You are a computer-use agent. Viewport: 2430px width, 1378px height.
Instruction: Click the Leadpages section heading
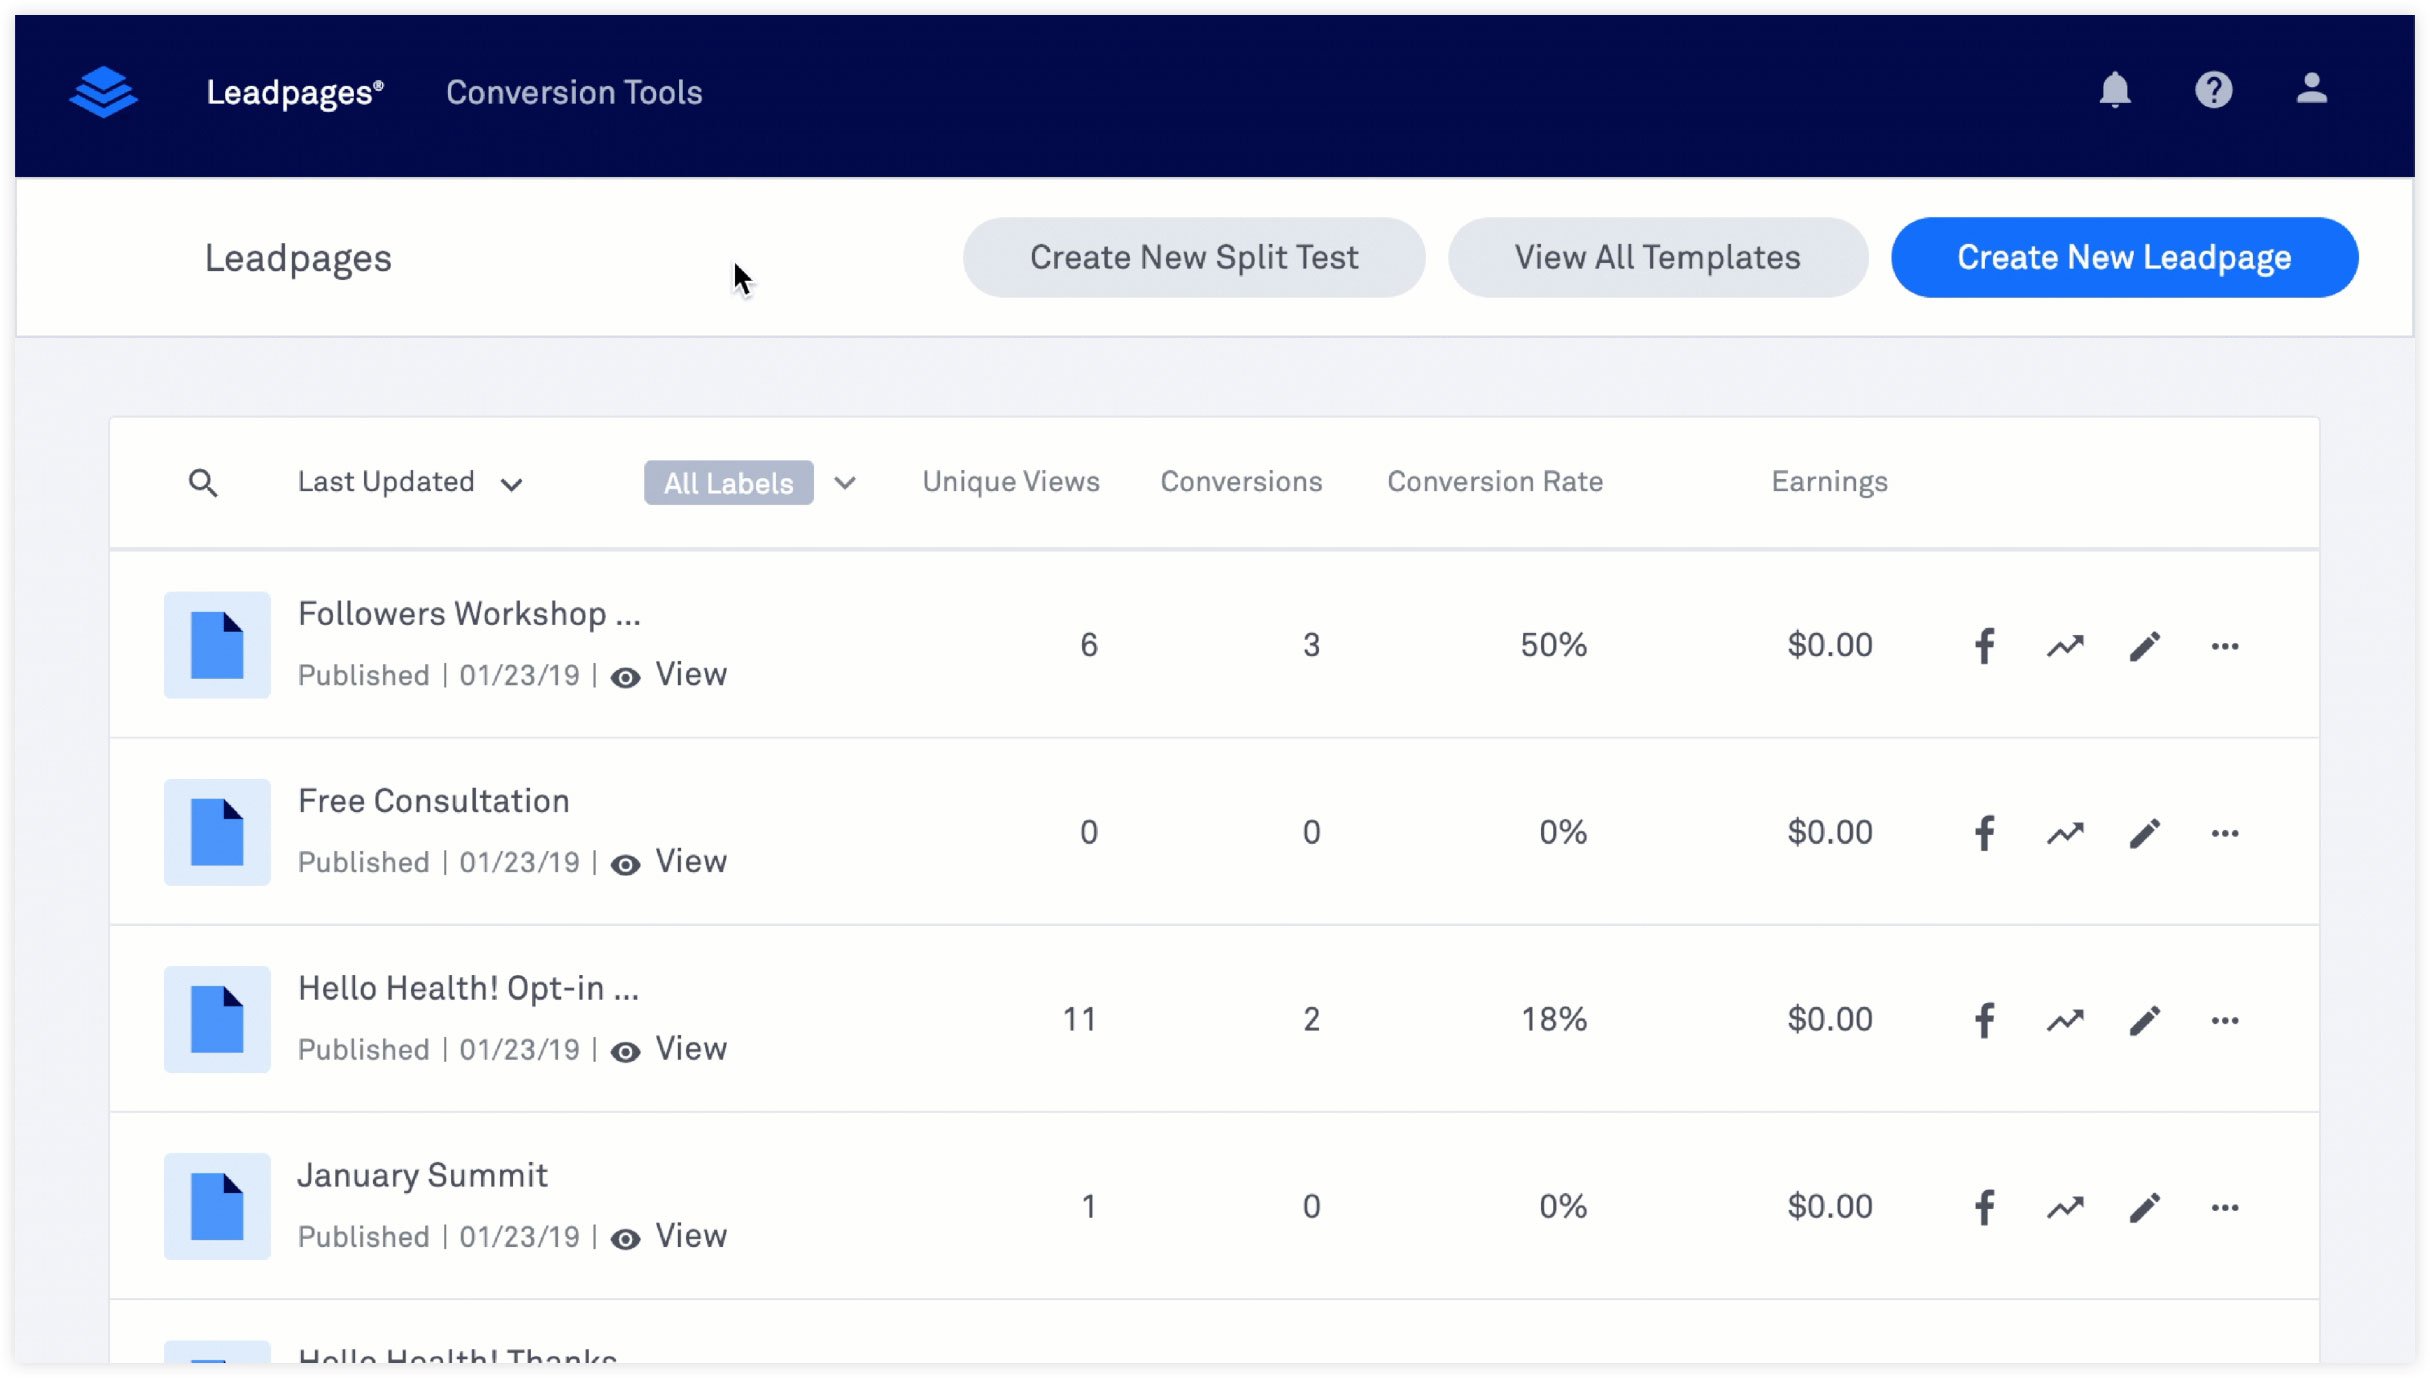[298, 258]
